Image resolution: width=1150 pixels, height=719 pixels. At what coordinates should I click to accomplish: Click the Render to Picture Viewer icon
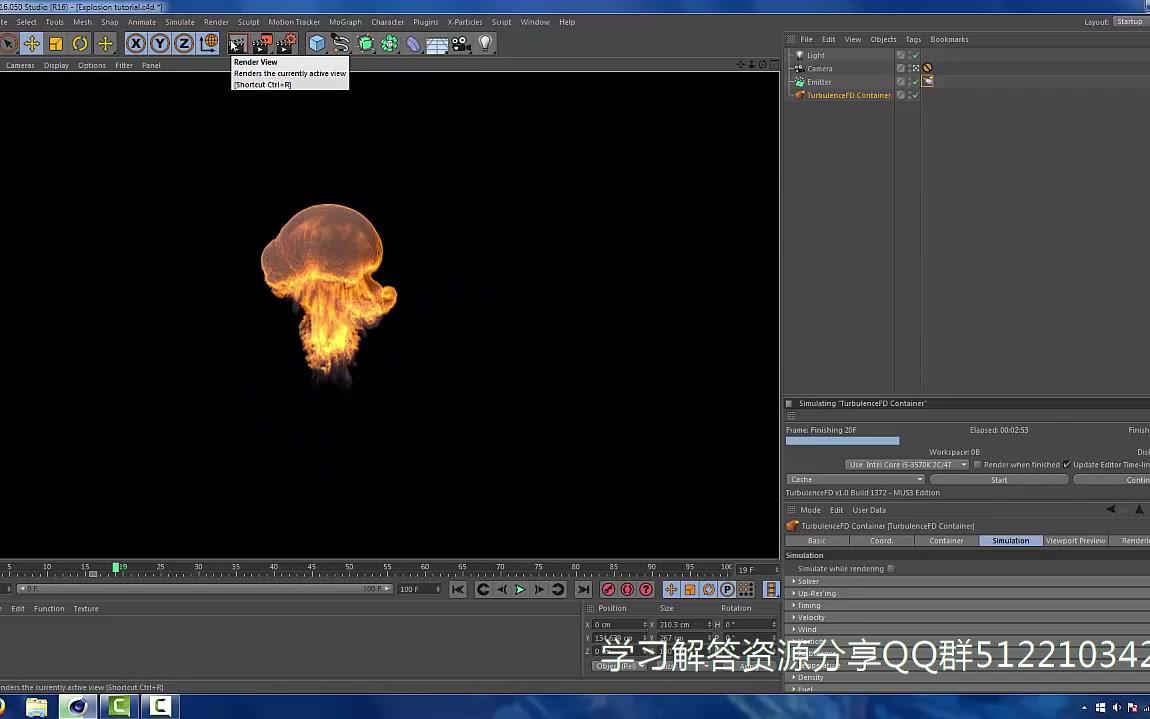pyautogui.click(x=262, y=43)
